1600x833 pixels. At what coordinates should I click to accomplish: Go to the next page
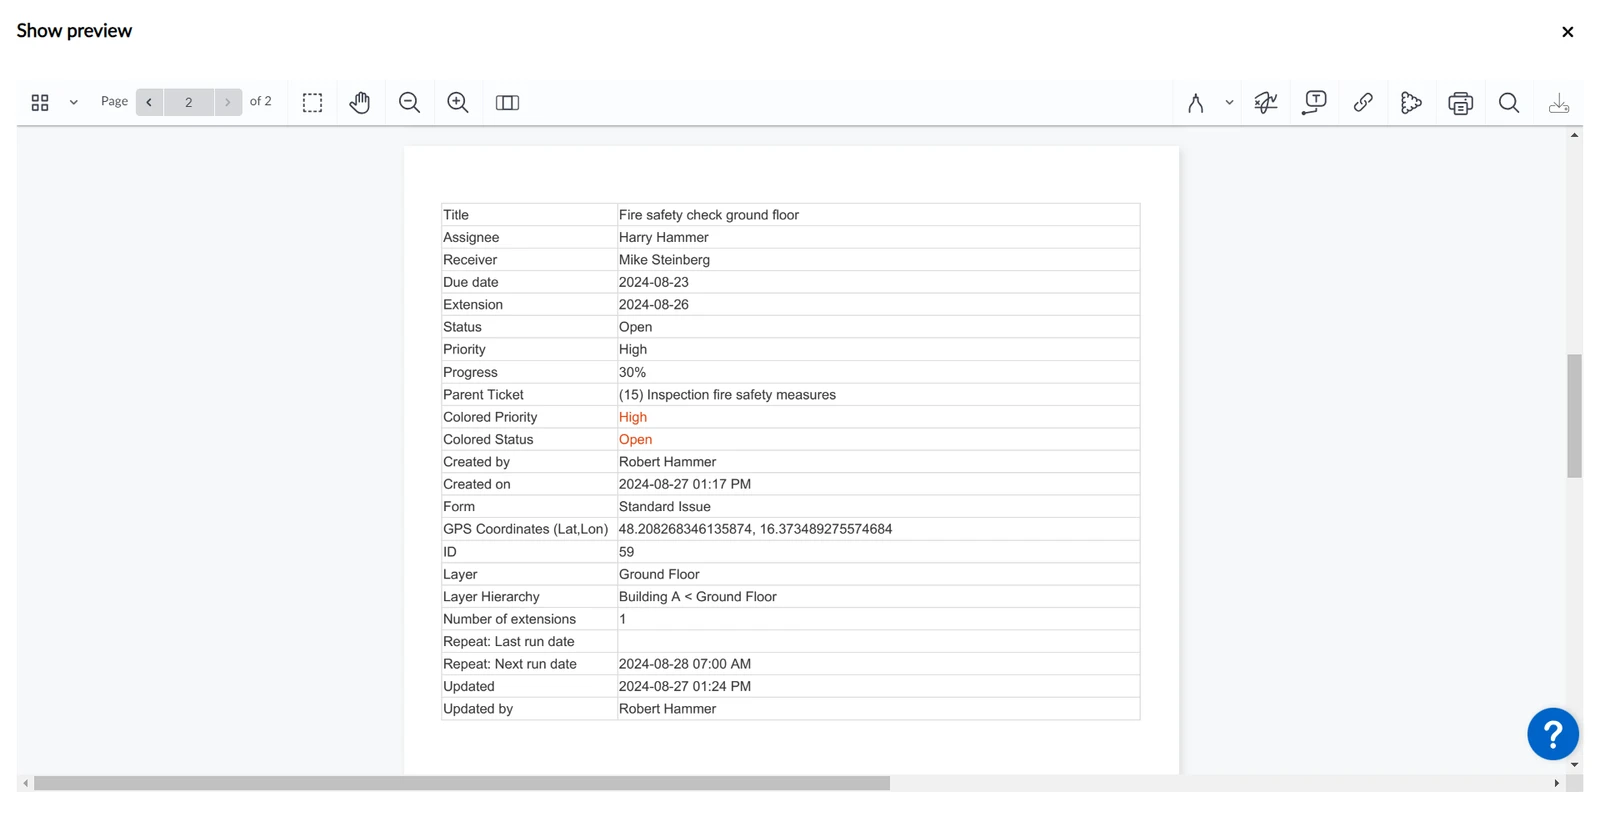click(228, 102)
